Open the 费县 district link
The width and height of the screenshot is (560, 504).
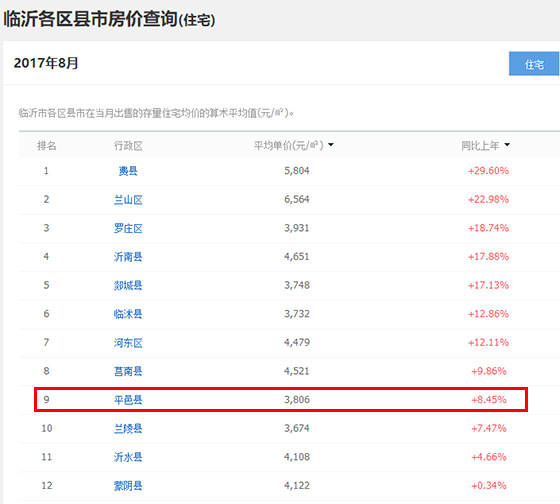point(128,171)
